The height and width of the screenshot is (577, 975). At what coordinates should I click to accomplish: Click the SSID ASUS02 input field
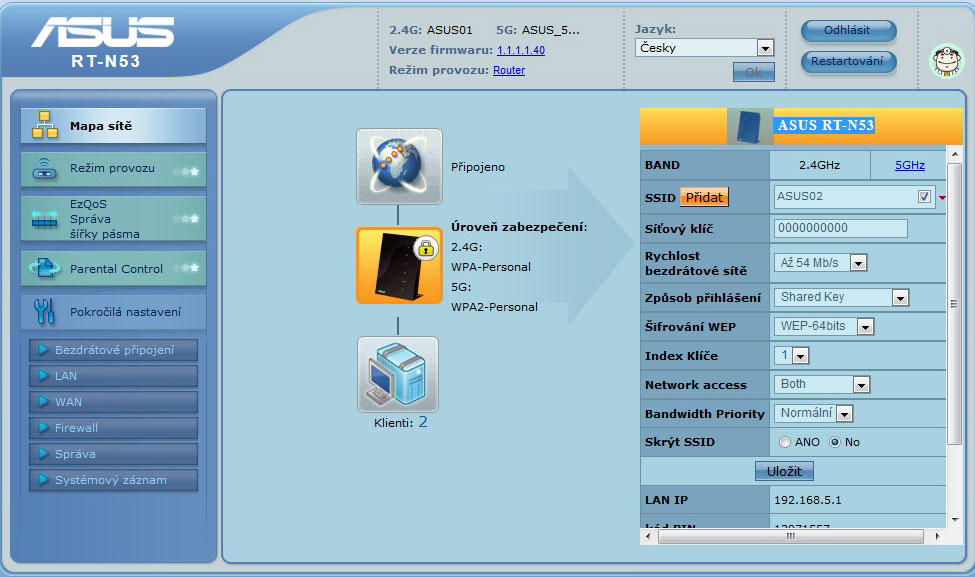(854, 196)
